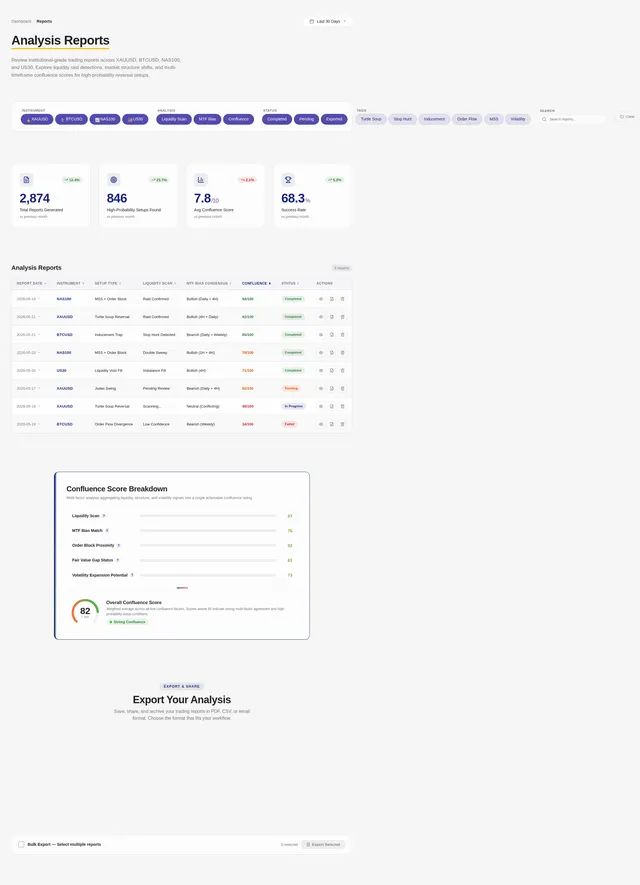Tick the Bulk Export checkbox

[x=21, y=844]
